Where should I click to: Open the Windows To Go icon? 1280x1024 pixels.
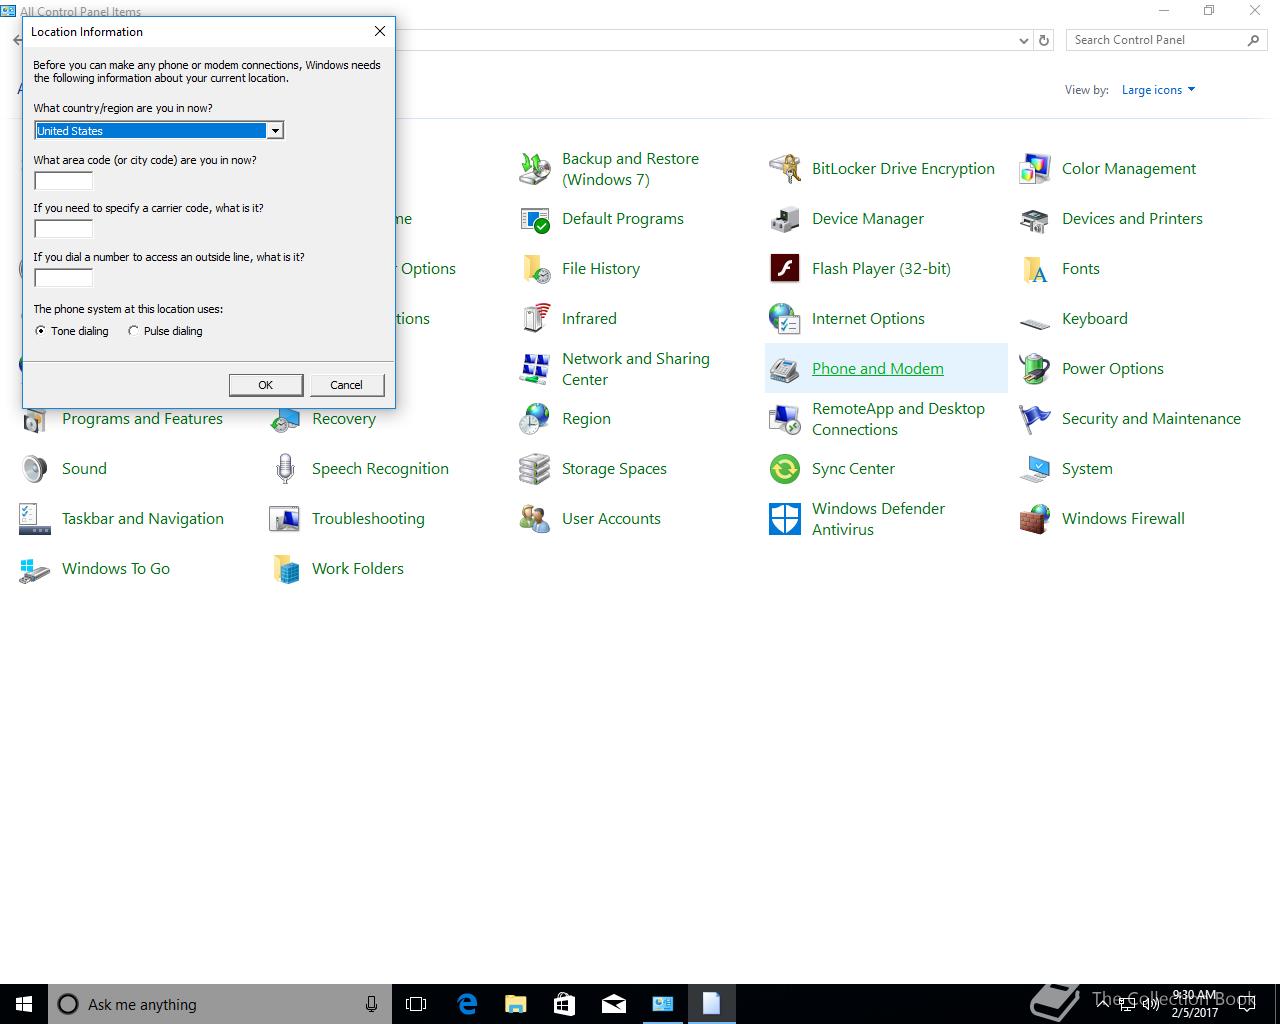[x=35, y=569]
